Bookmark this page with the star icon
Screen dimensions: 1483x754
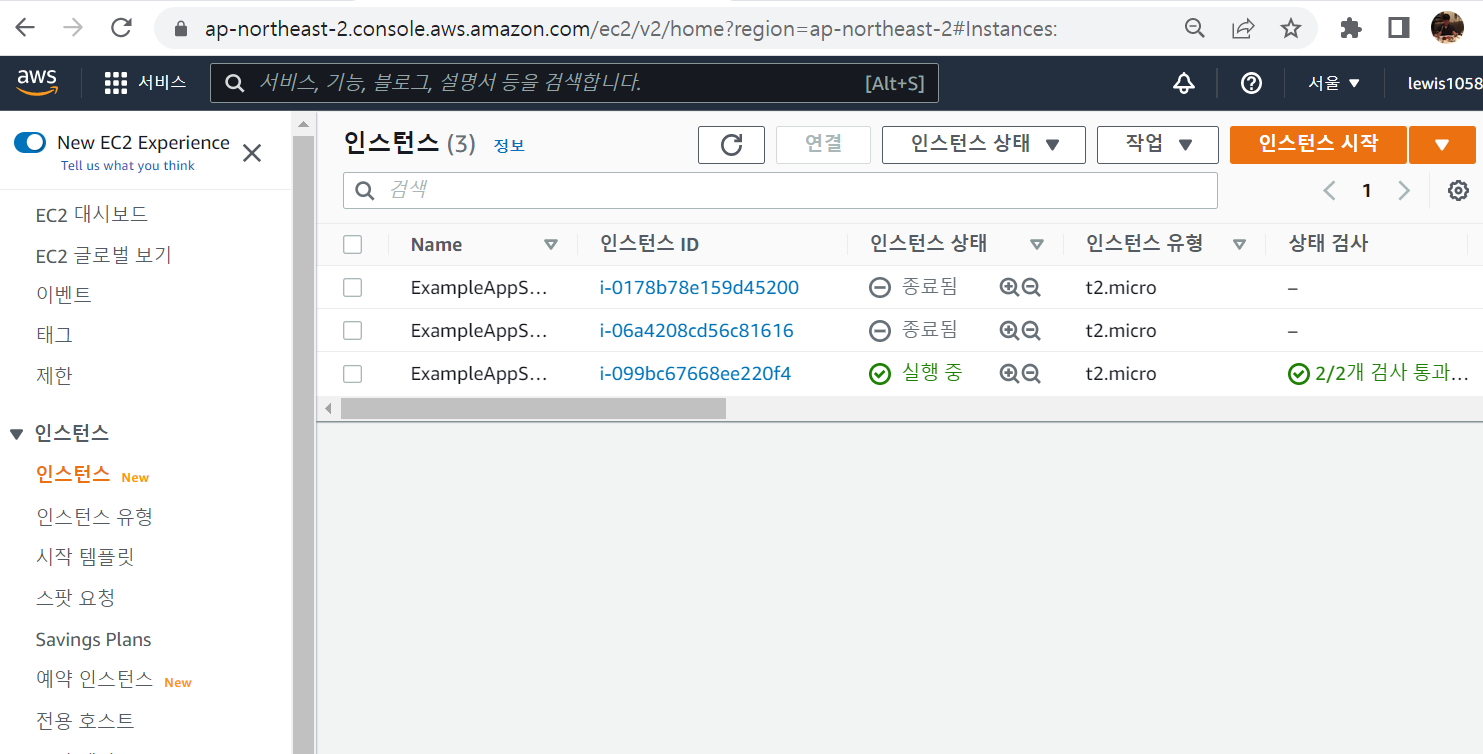click(1291, 28)
